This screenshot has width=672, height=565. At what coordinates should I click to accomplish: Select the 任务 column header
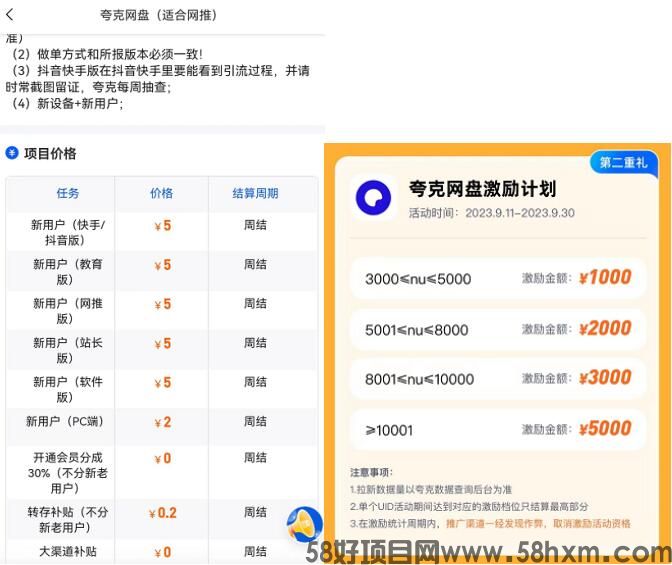68,193
